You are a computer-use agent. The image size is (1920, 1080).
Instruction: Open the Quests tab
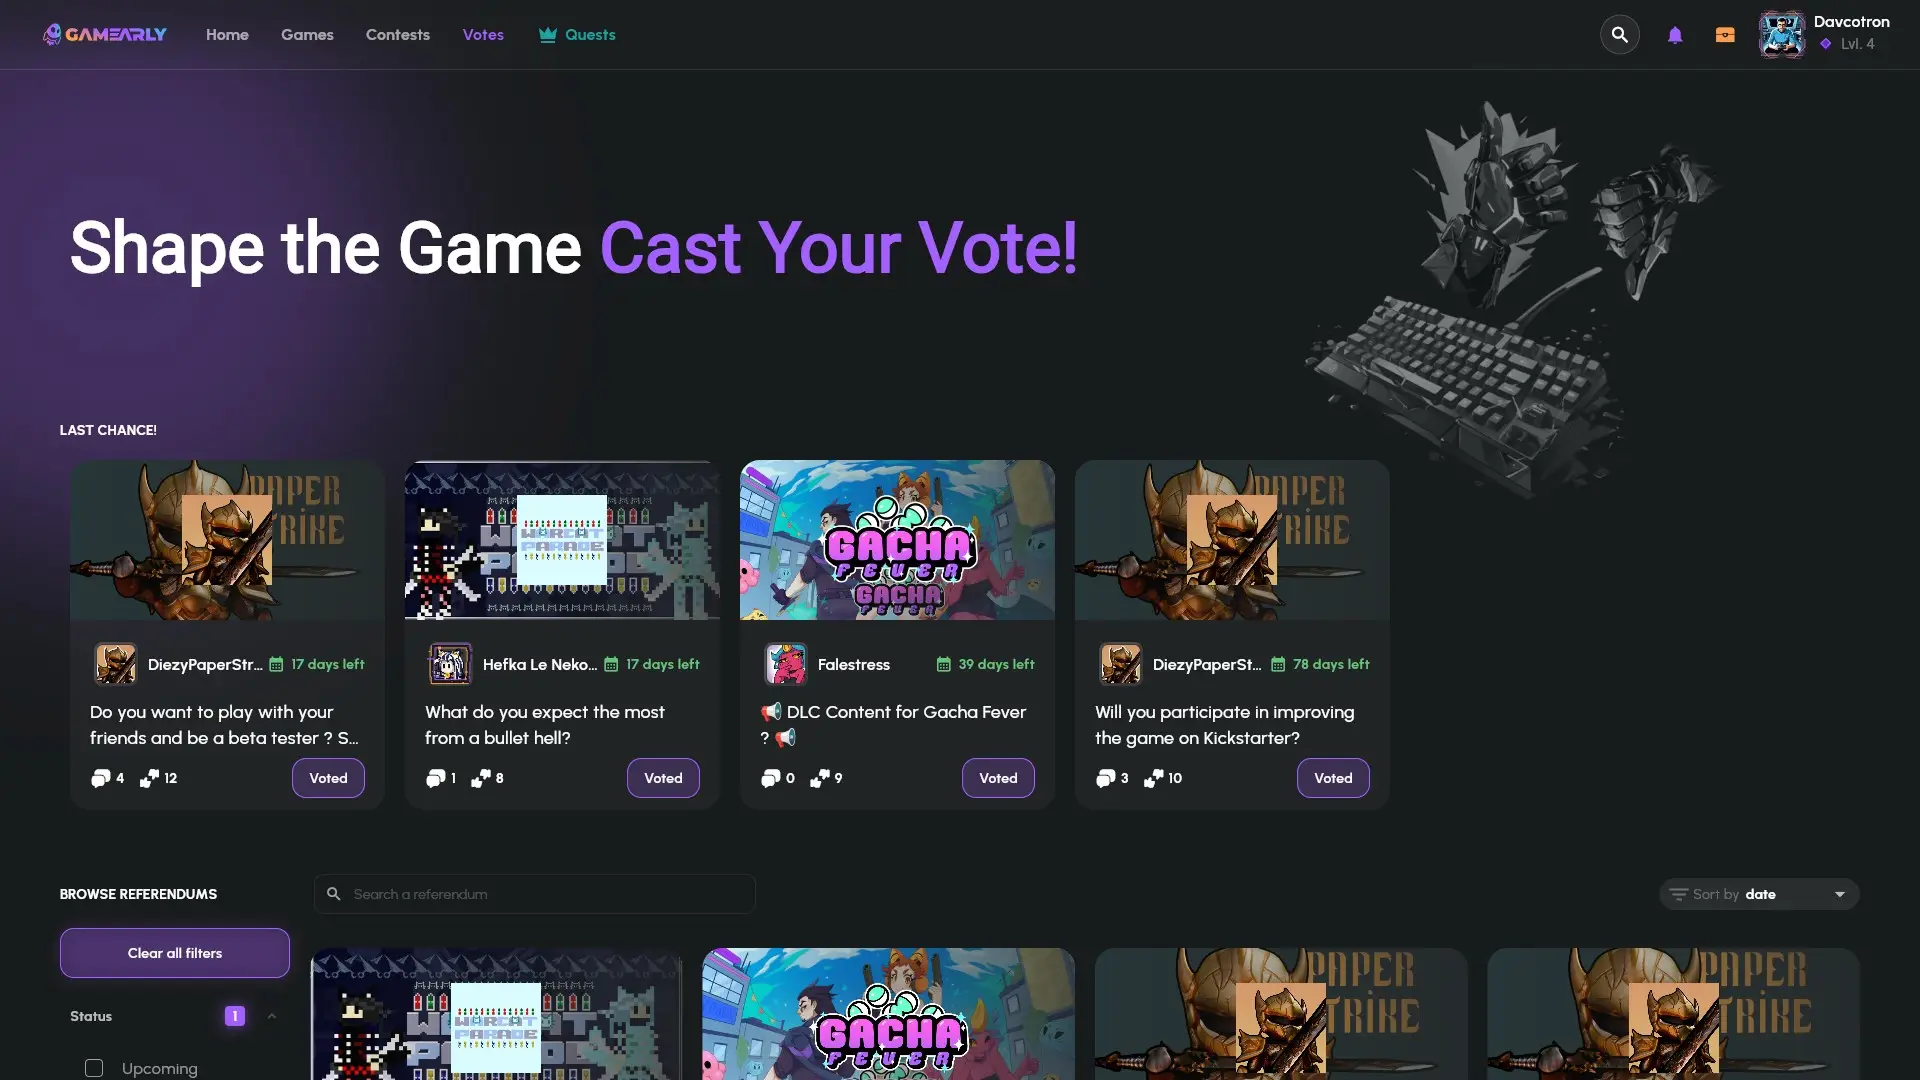click(x=577, y=35)
